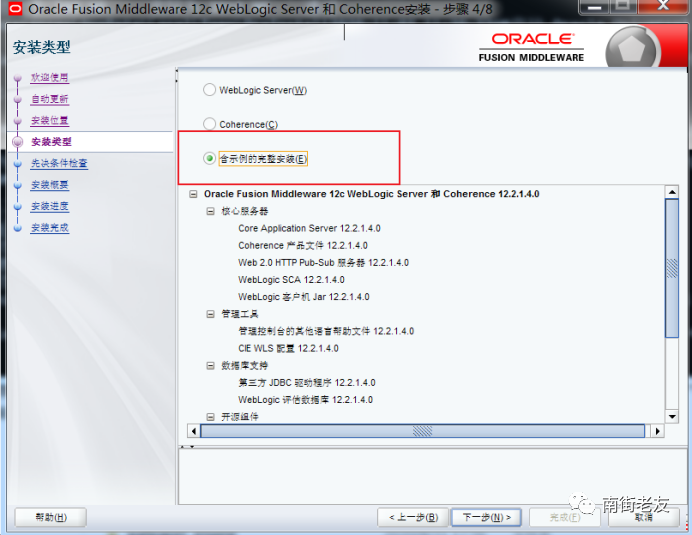Collapse the 管理工具 tree node
The width and height of the screenshot is (692, 535).
[x=211, y=314]
